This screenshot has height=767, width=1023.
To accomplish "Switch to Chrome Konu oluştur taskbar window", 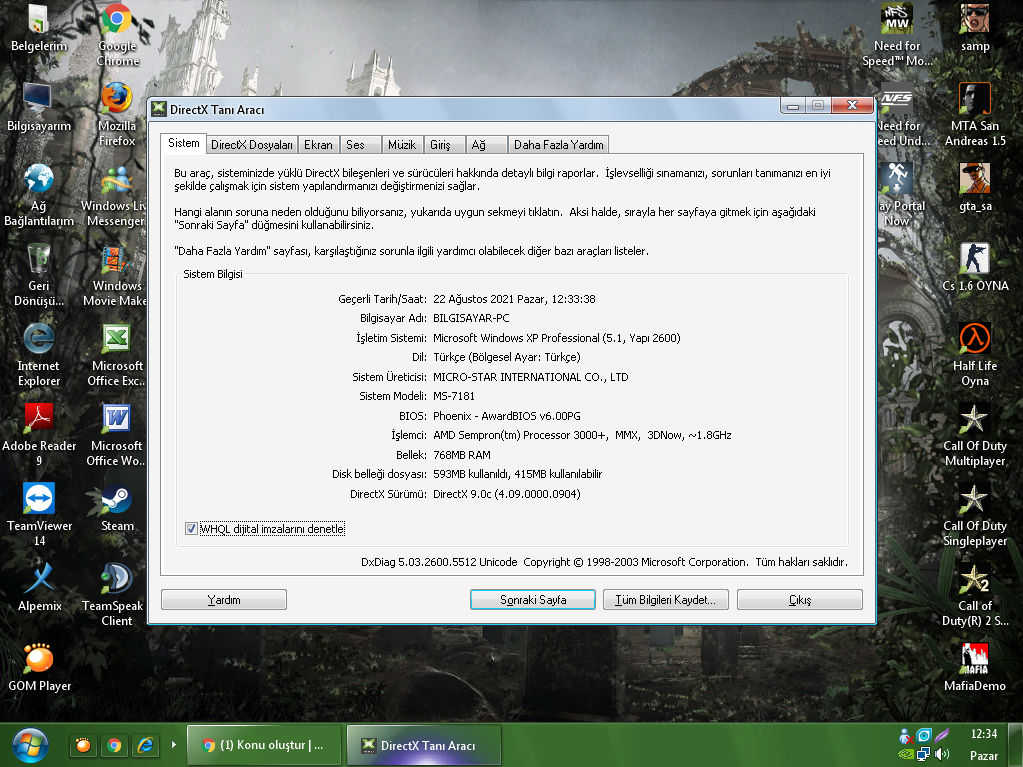I will coord(264,745).
